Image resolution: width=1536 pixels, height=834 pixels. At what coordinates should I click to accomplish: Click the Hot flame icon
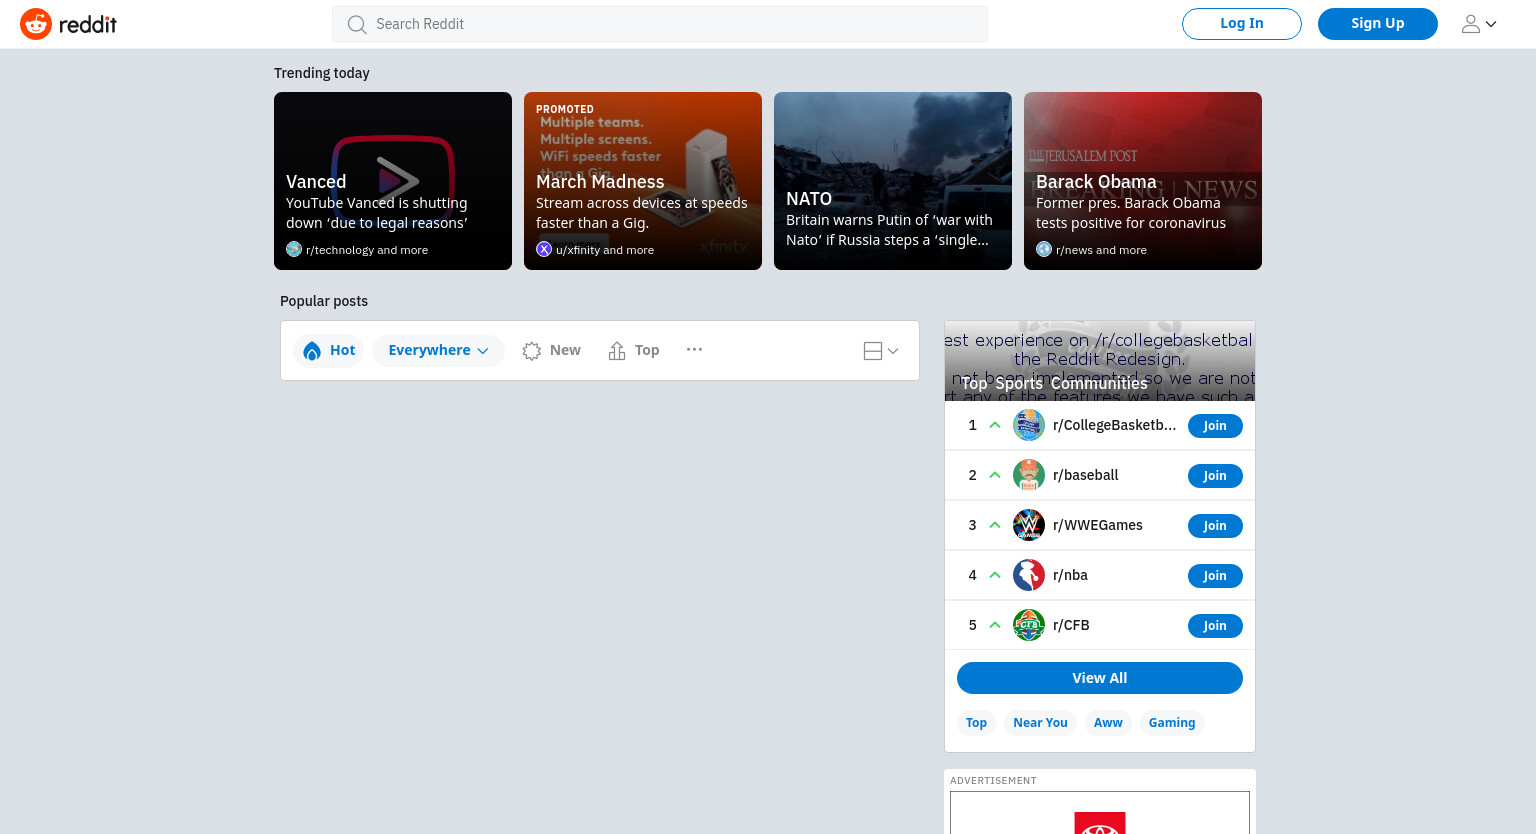(x=312, y=350)
